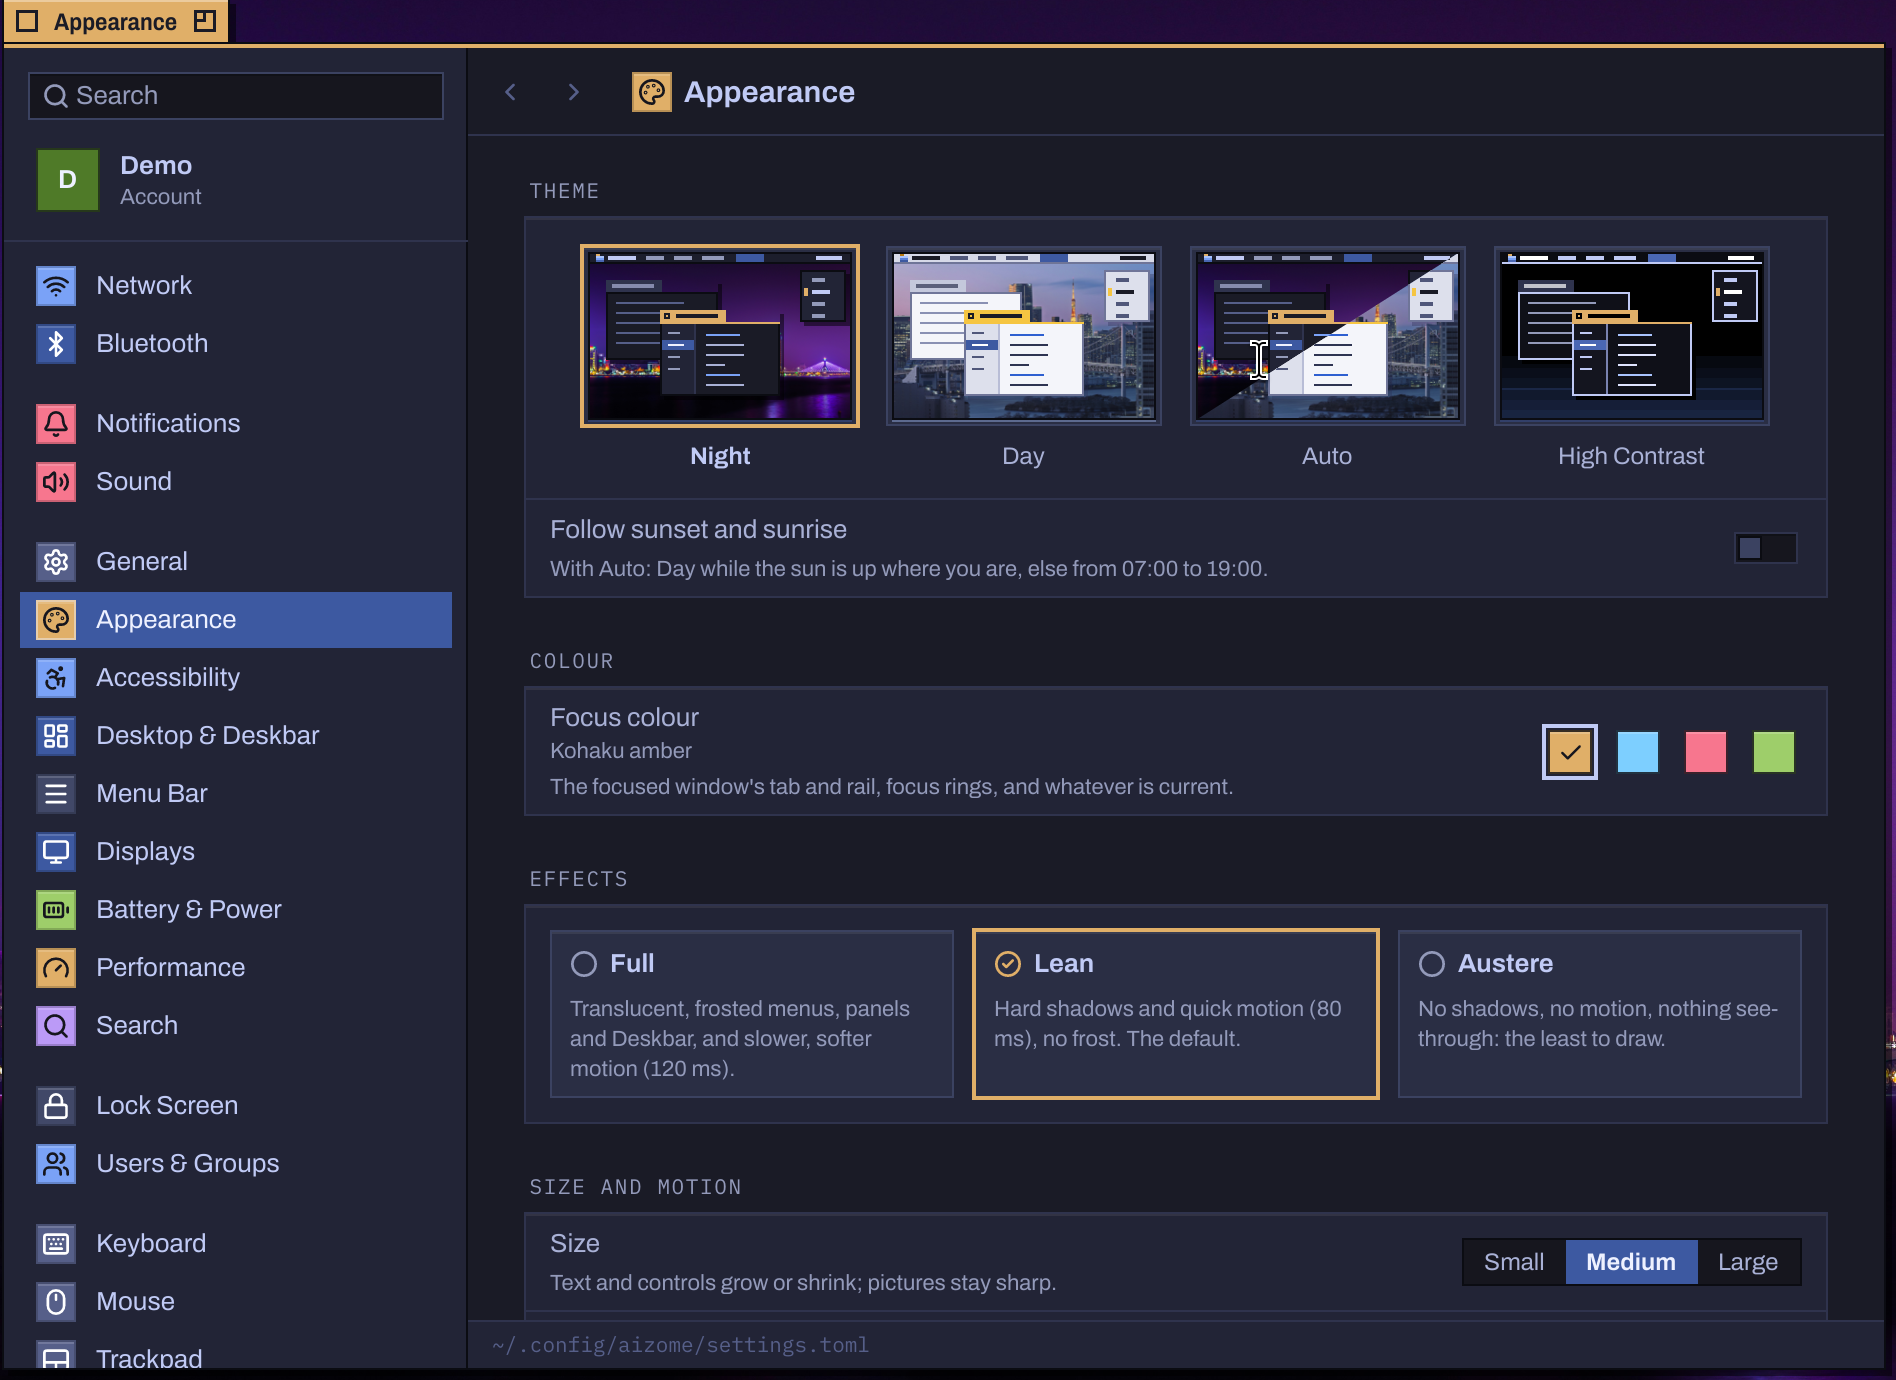The width and height of the screenshot is (1896, 1380).
Task: Open Performance via gauge icon
Action: click(56, 968)
